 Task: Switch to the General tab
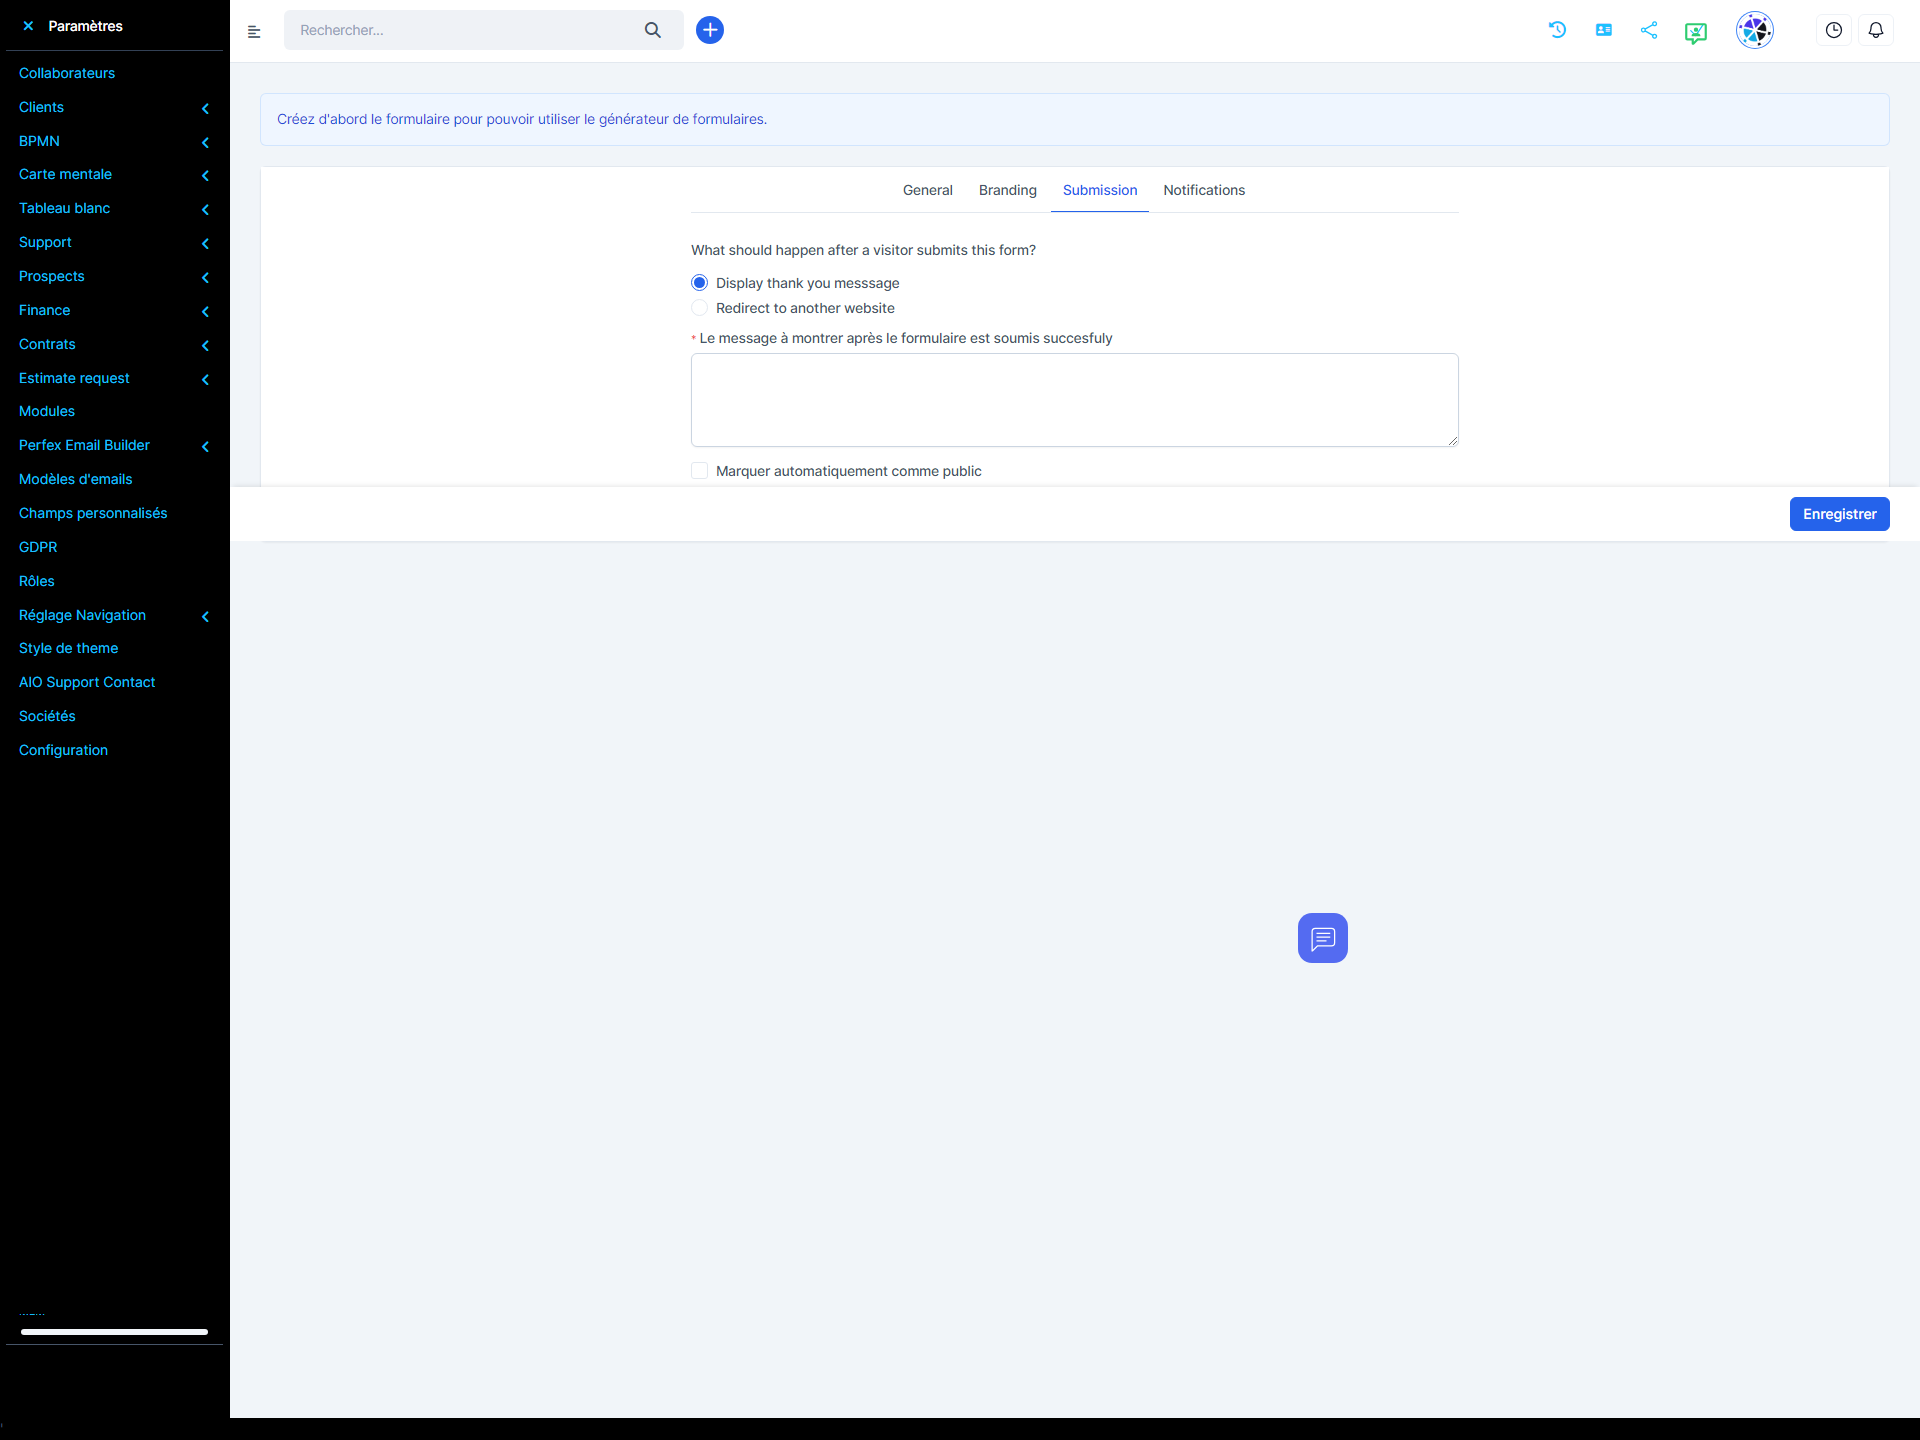pos(927,191)
